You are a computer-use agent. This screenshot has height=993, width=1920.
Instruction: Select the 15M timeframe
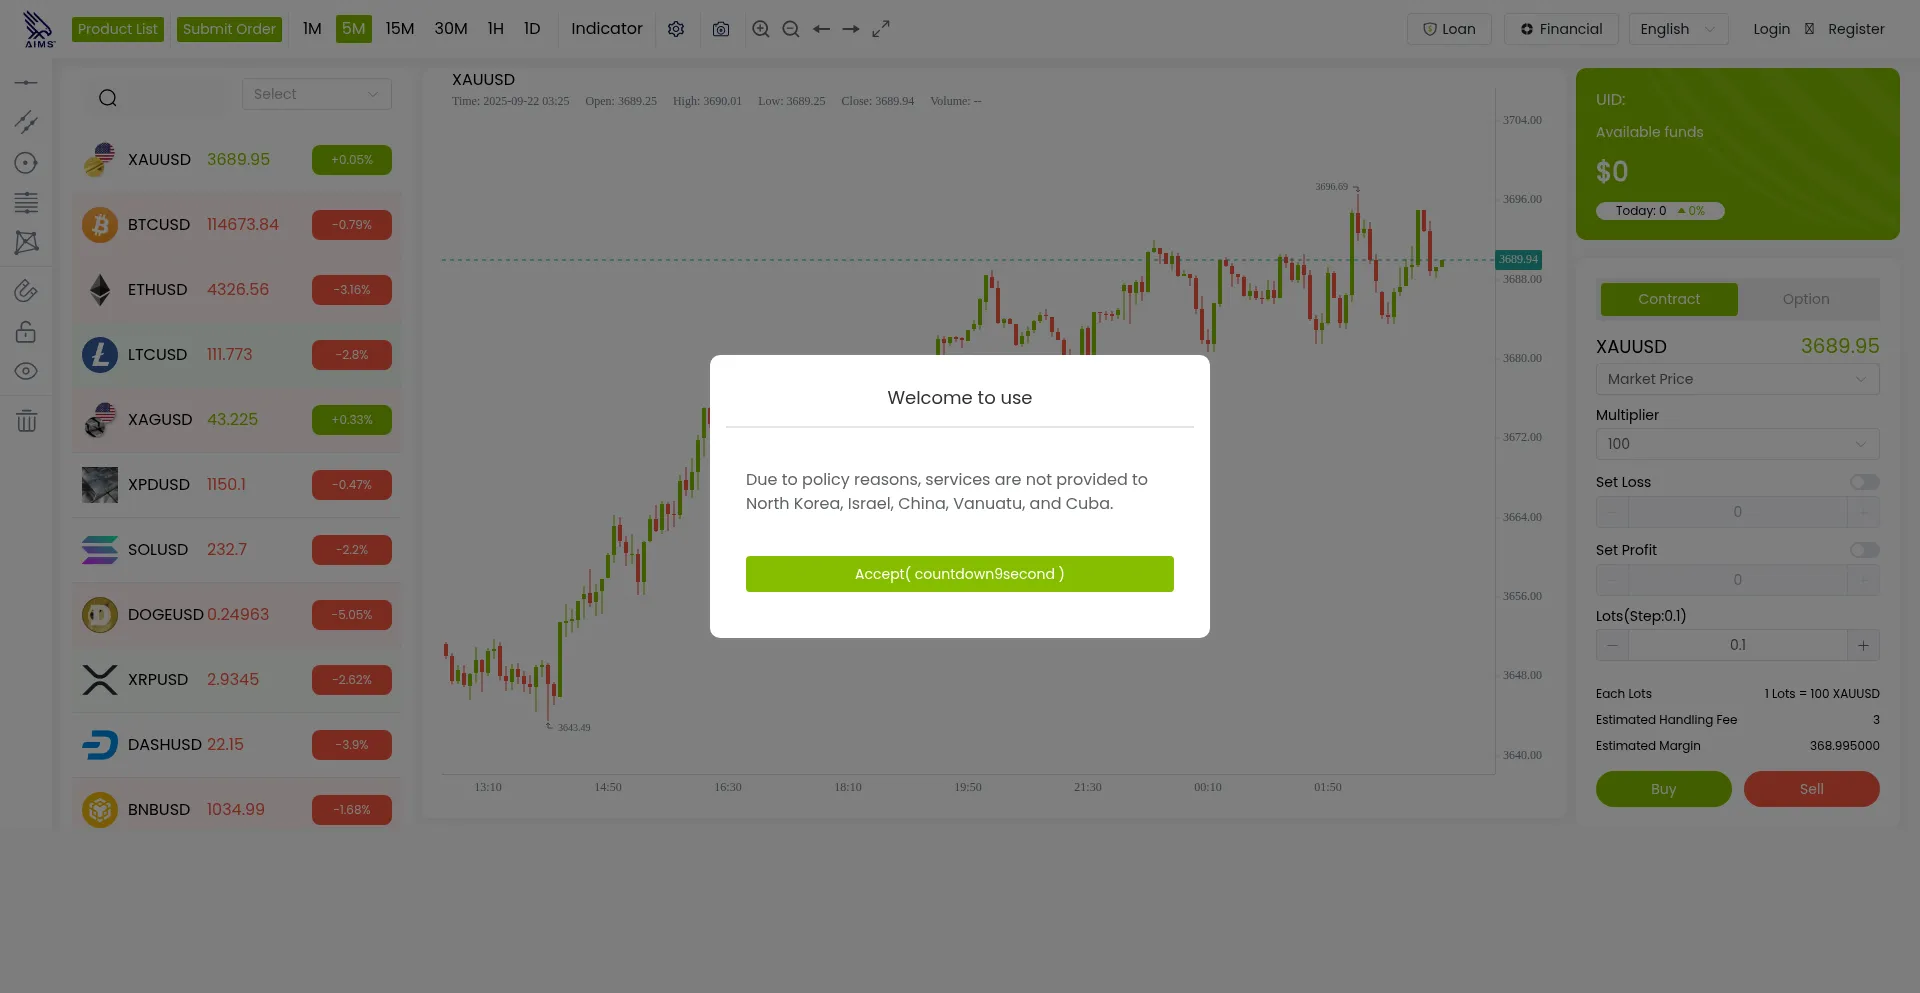400,29
